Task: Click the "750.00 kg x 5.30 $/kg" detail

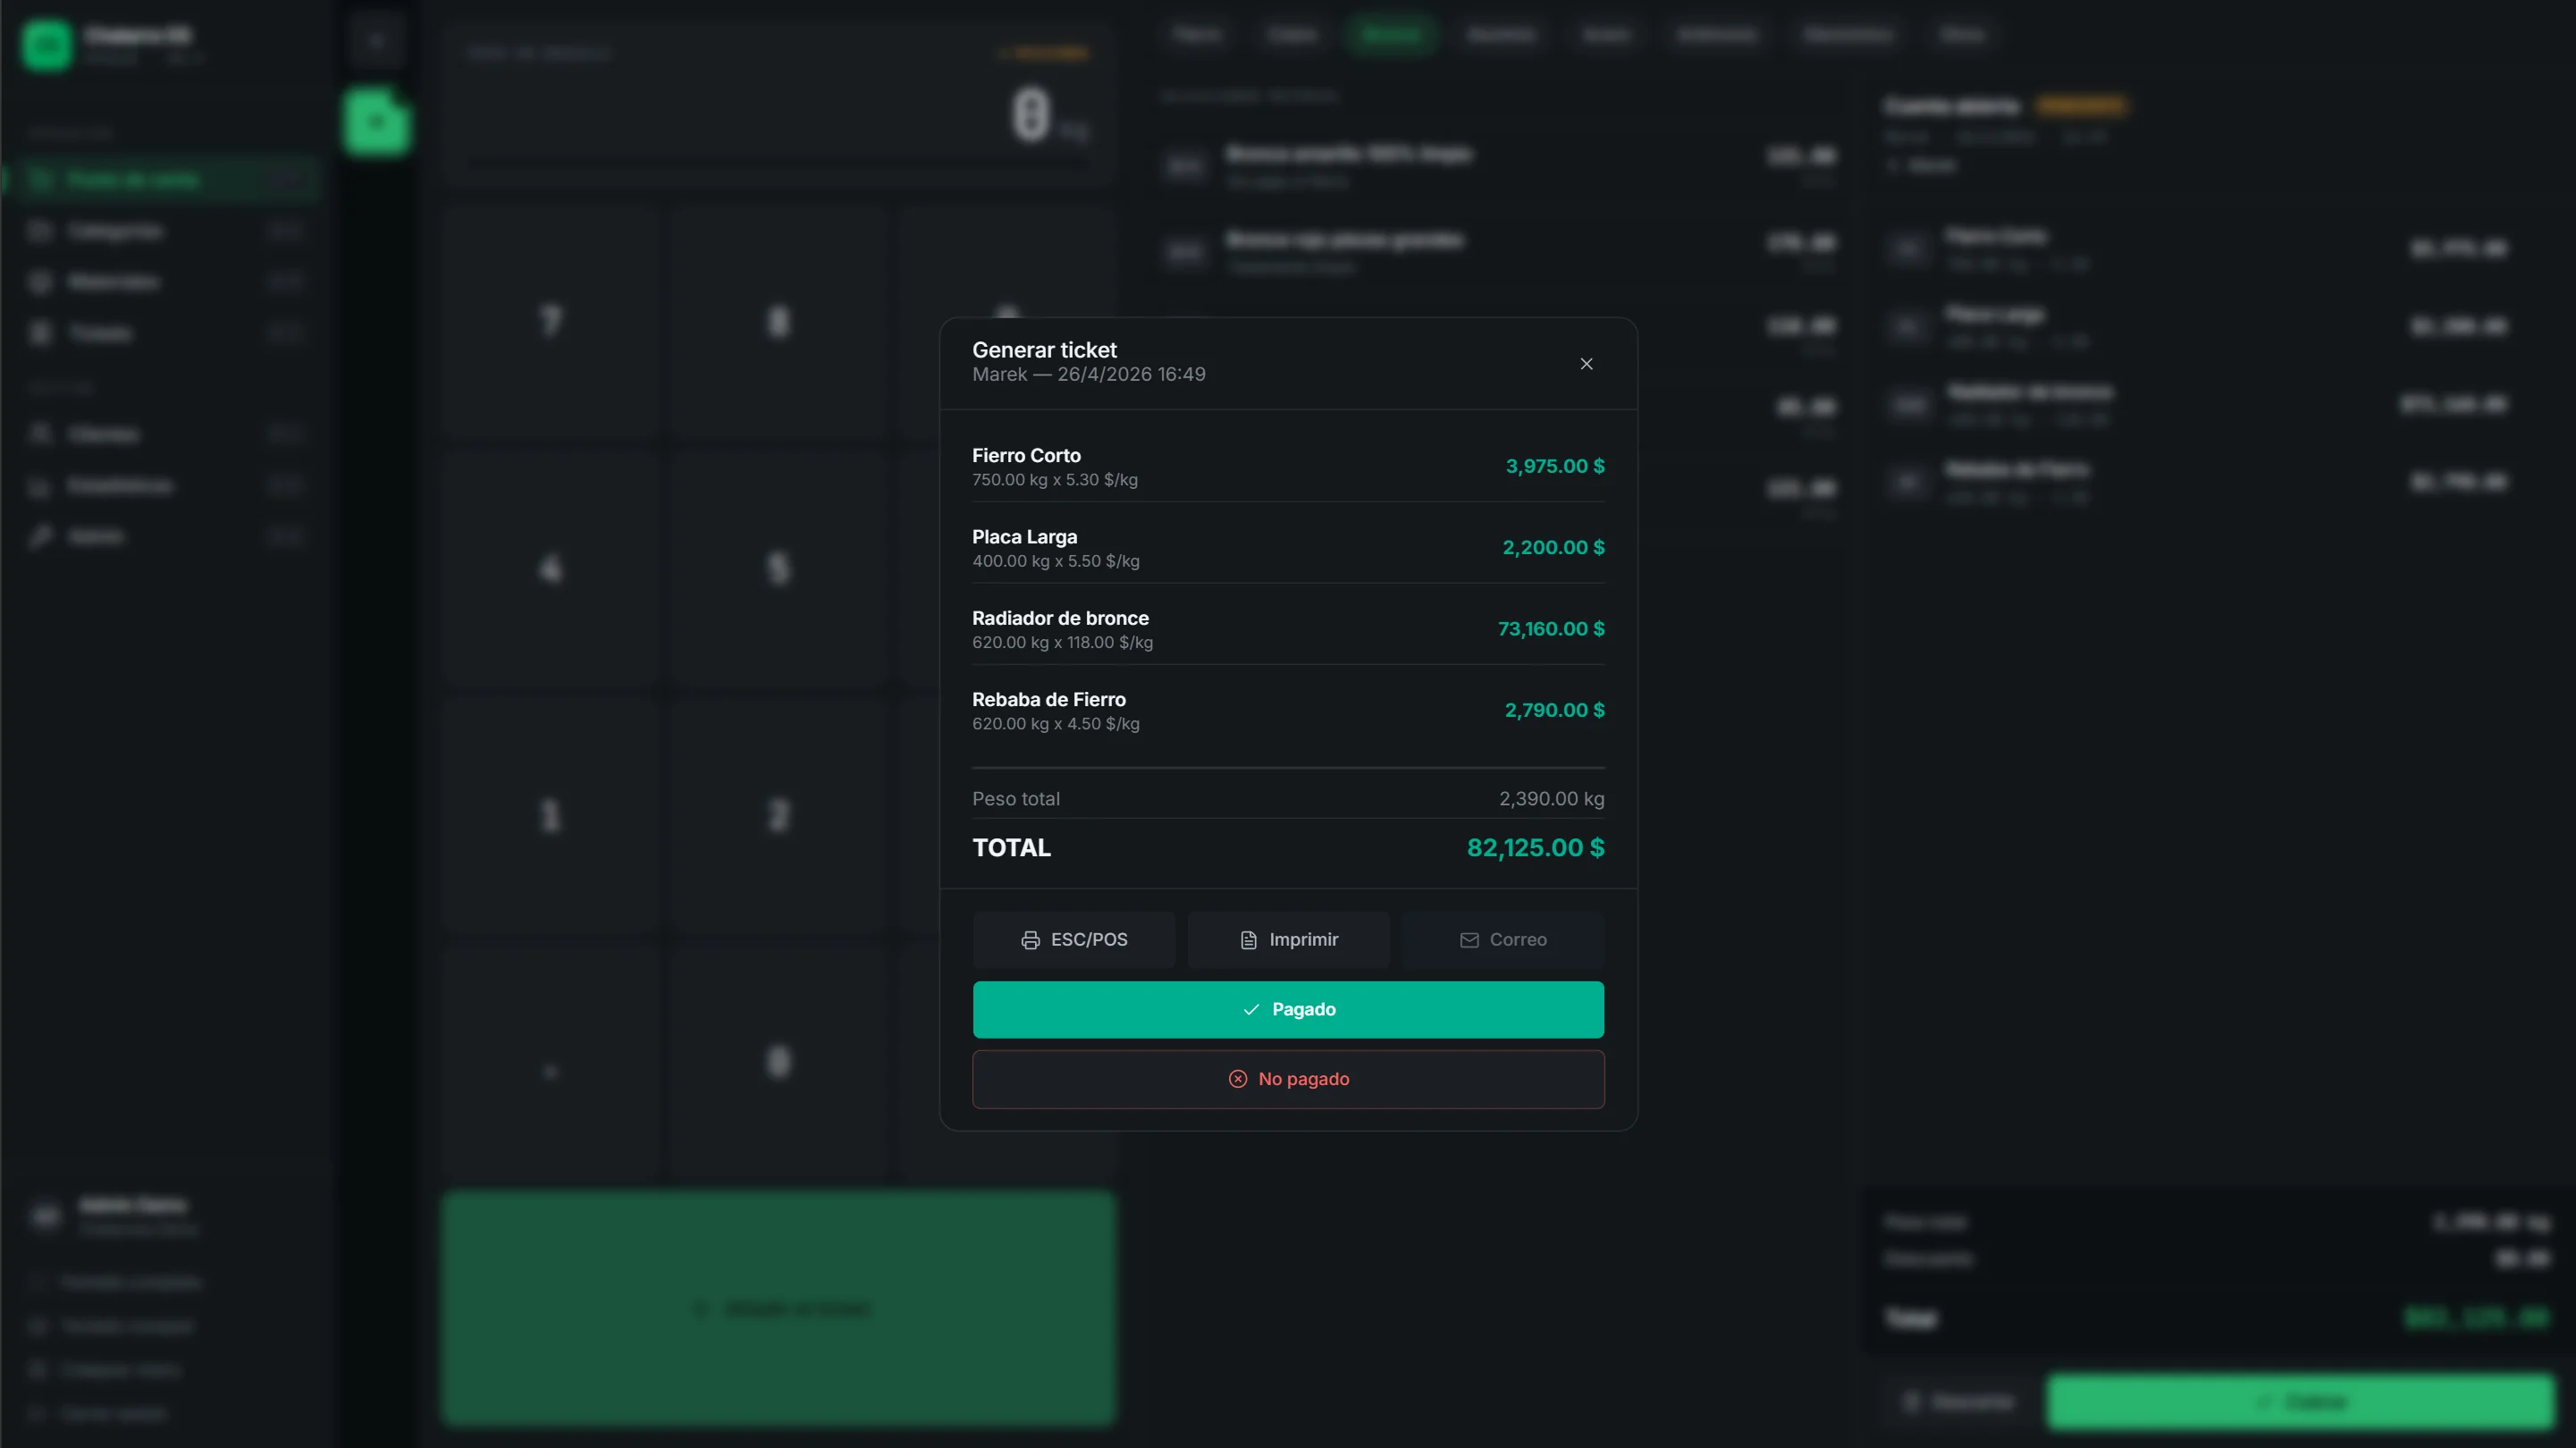Action: (1054, 480)
